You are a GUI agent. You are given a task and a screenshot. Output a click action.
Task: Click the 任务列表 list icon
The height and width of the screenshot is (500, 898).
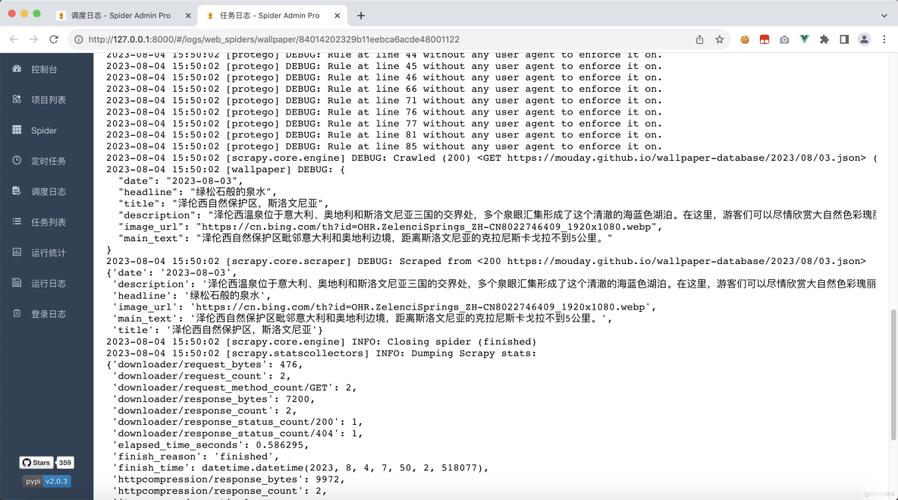tap(17, 222)
